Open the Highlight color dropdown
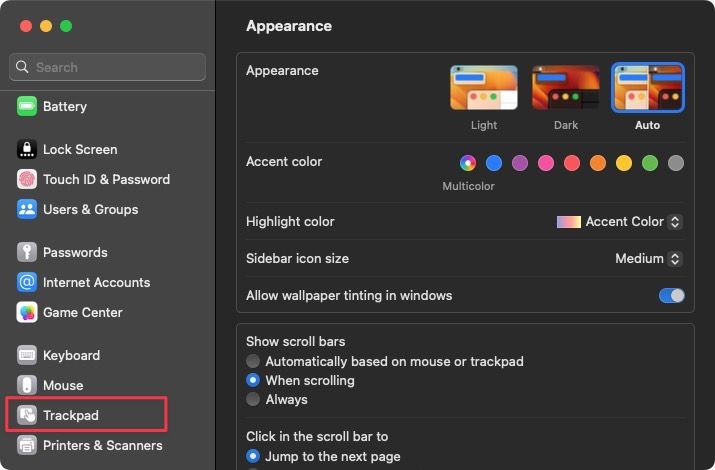The width and height of the screenshot is (715, 470). pos(620,221)
